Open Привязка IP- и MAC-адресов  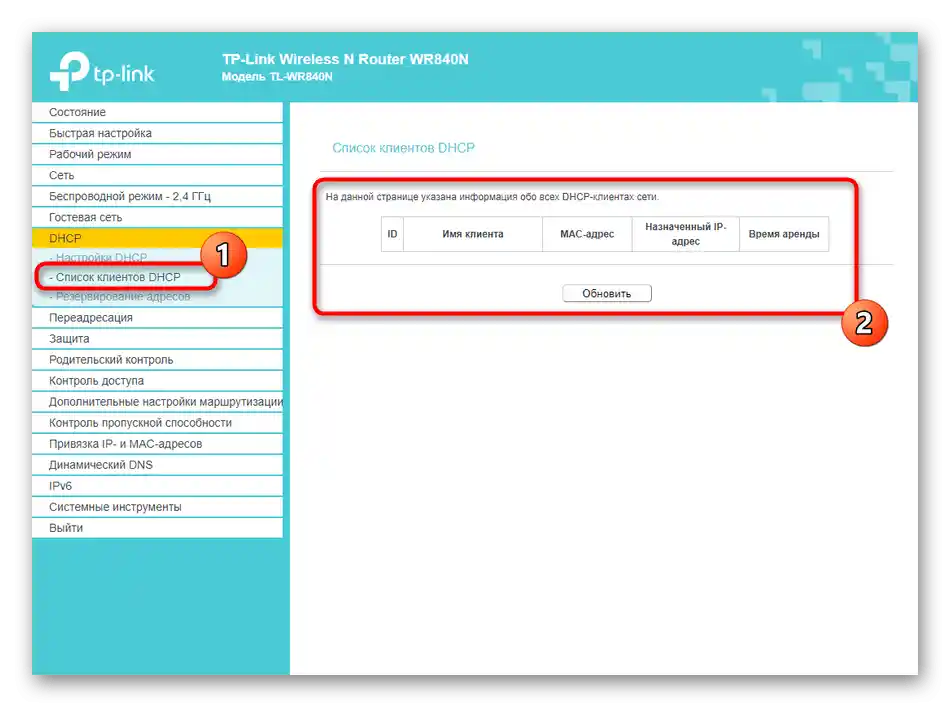(158, 443)
